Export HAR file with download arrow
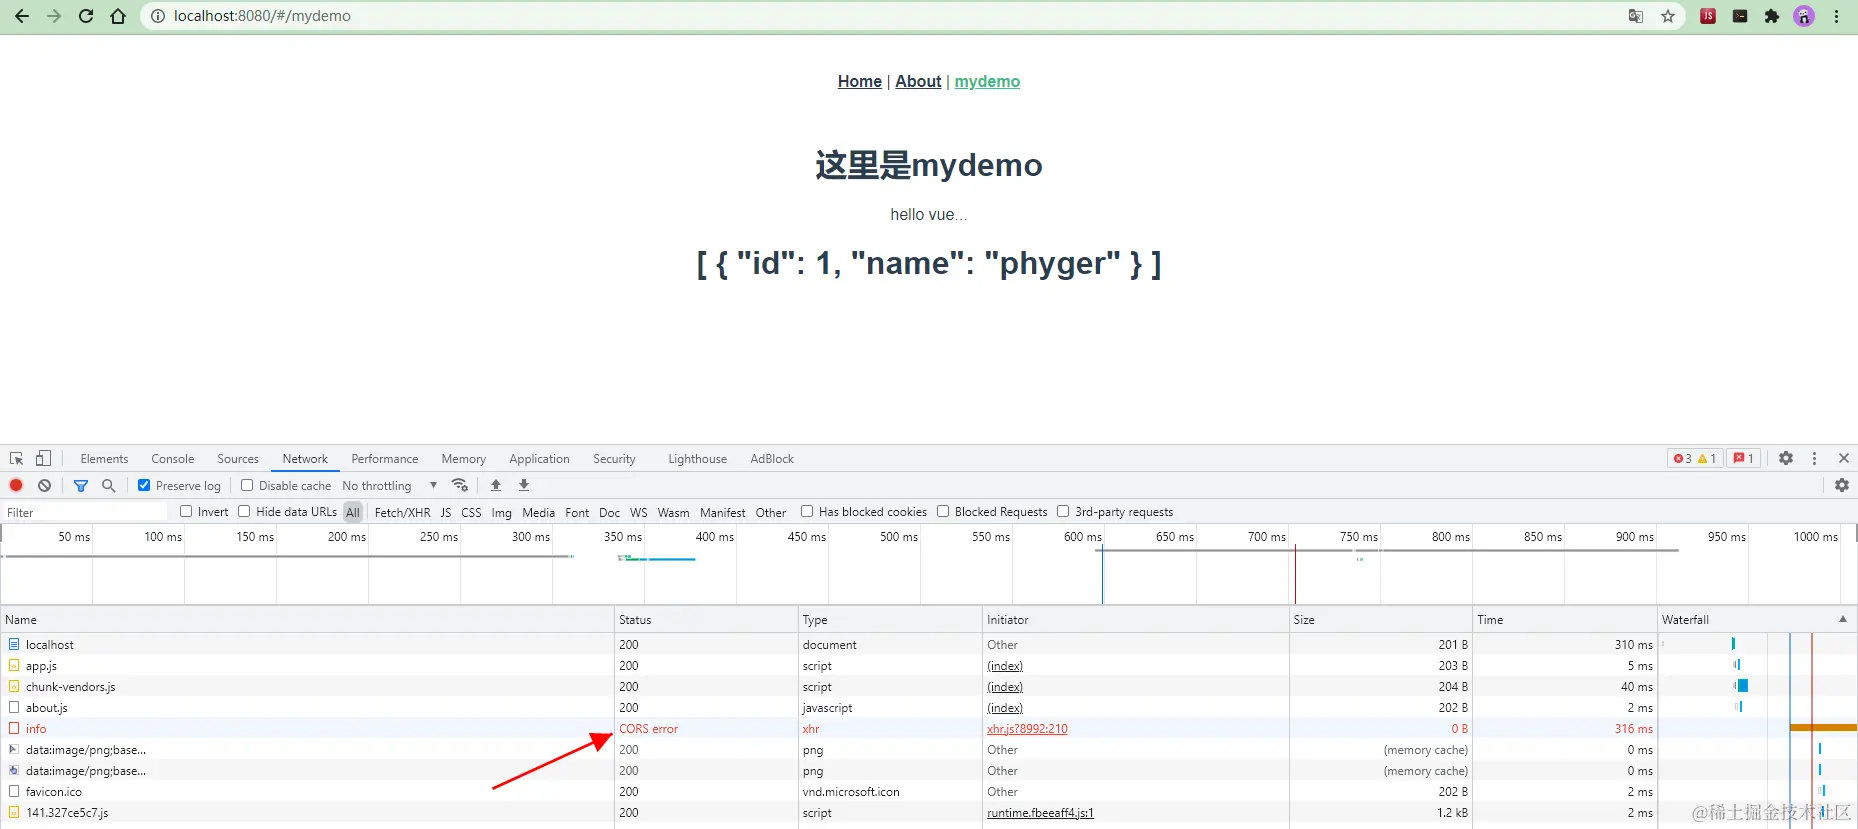Image resolution: width=1858 pixels, height=829 pixels. pos(524,485)
